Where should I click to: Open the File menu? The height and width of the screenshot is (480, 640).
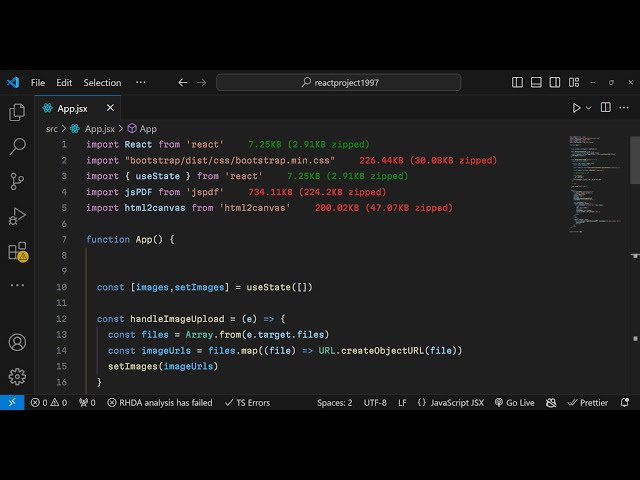[x=38, y=83]
